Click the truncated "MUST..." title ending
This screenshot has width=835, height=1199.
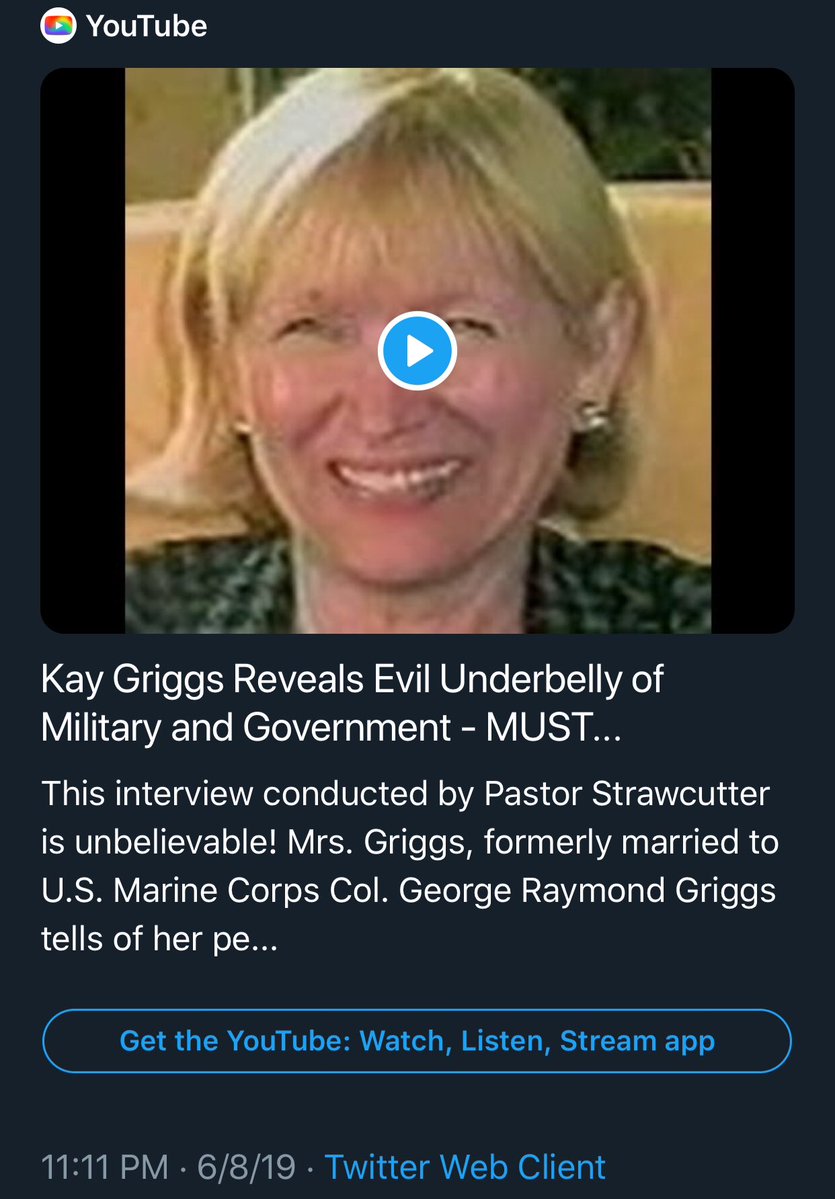(567, 727)
